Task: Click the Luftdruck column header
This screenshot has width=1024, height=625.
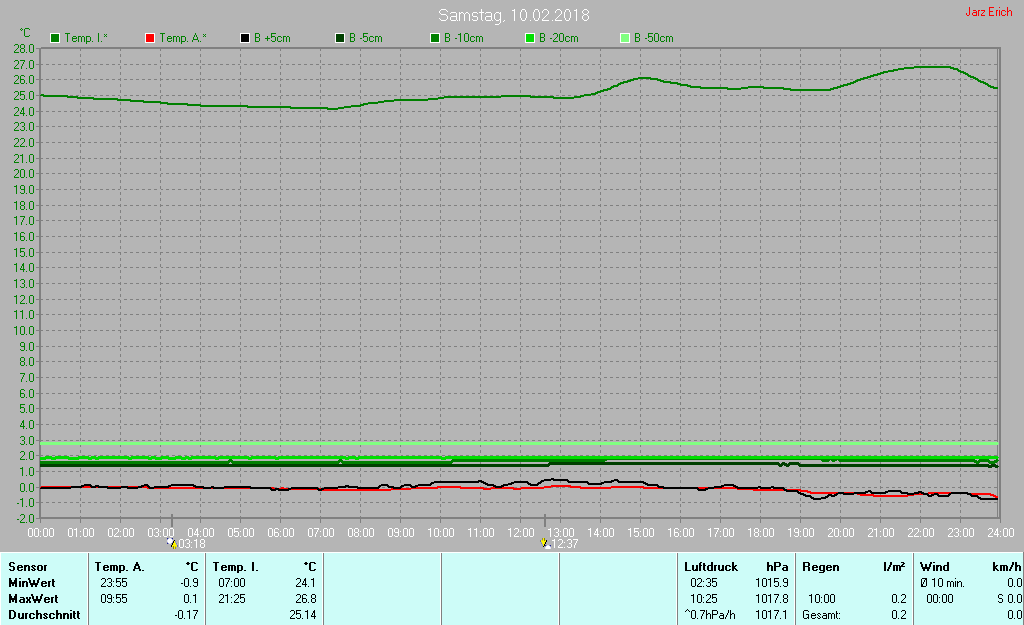Action: [710, 567]
